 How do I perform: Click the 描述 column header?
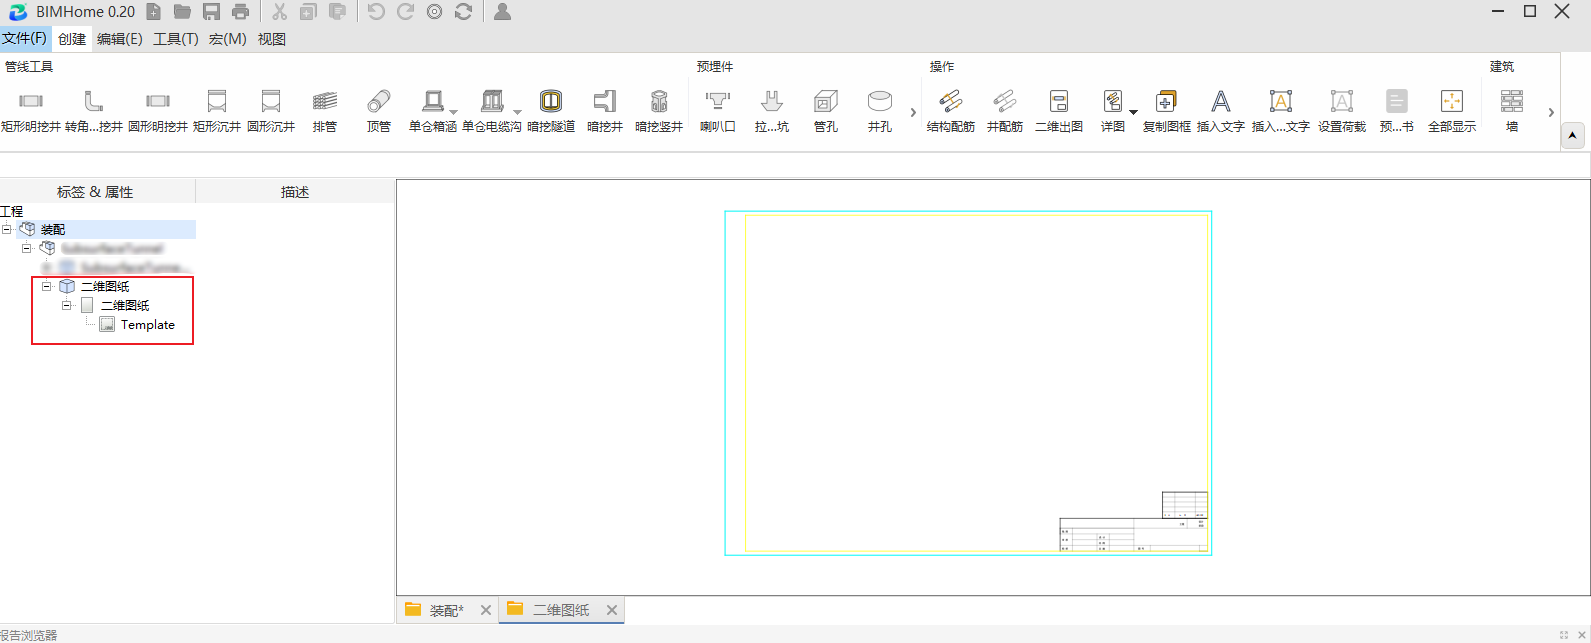(x=295, y=192)
